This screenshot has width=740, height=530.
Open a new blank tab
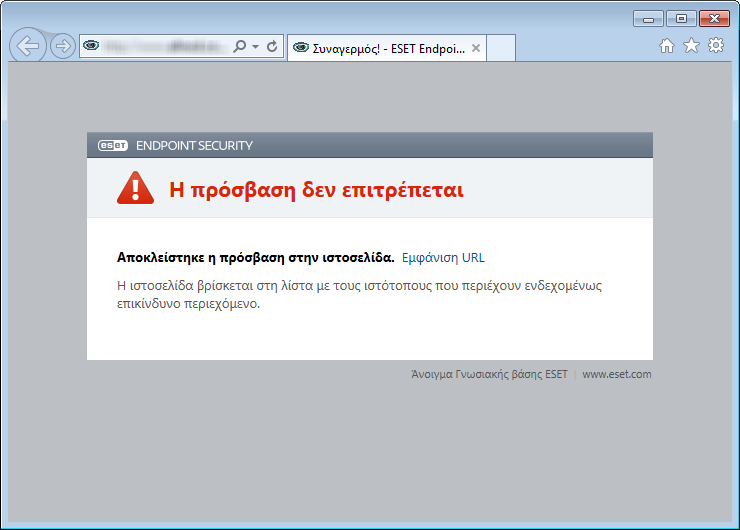click(x=501, y=48)
